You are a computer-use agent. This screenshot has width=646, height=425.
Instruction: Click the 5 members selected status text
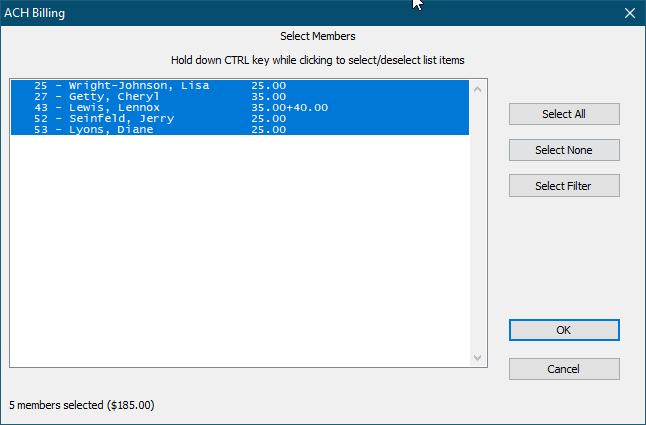coord(82,406)
